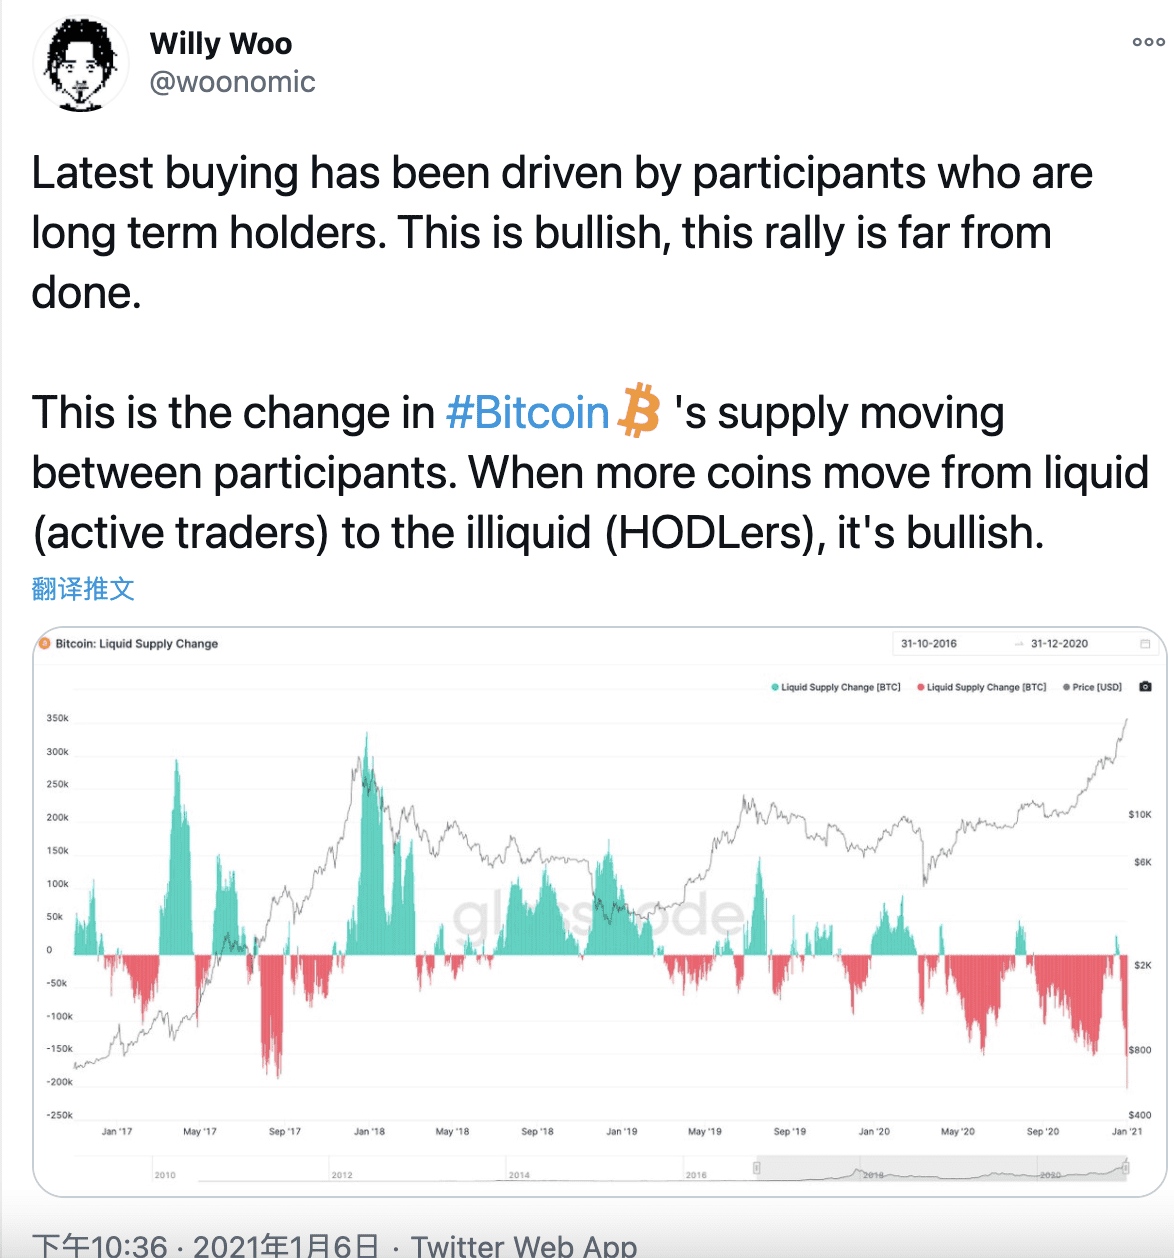Open the Liquid Supply Change chart image
The height and width of the screenshot is (1258, 1174).
click(x=600, y=911)
